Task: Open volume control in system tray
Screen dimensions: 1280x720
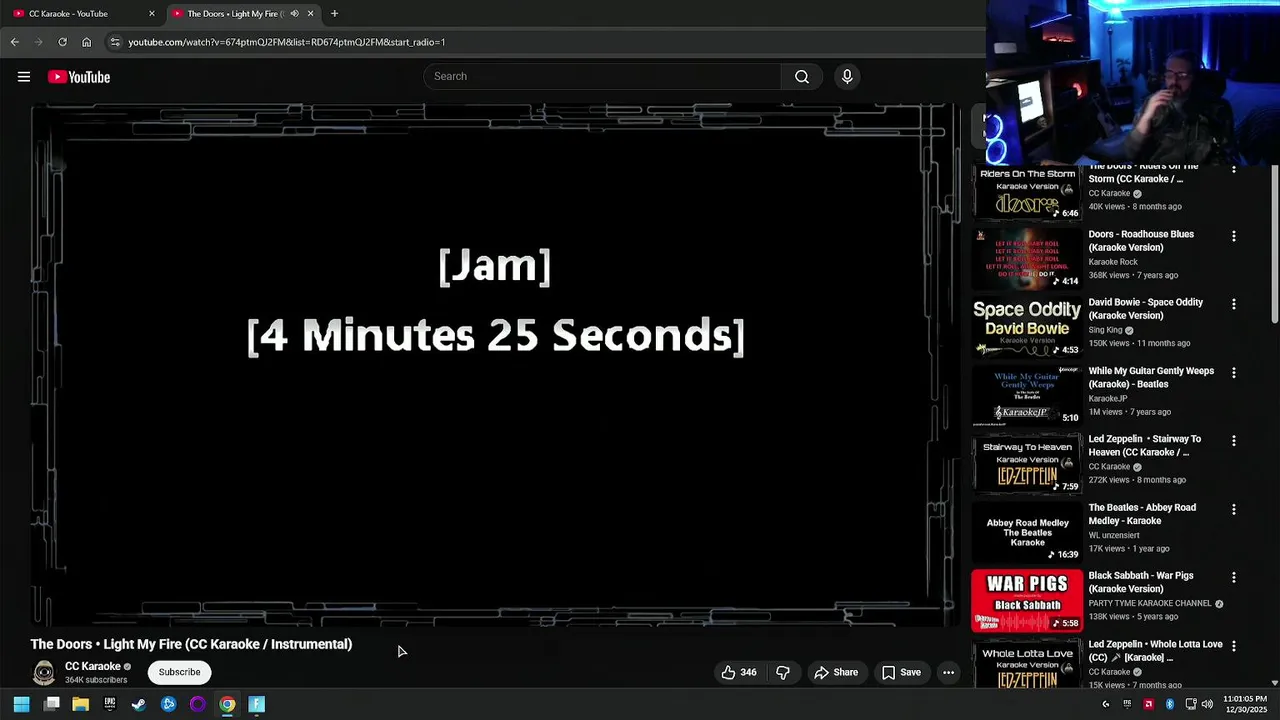Action: 1207,704
